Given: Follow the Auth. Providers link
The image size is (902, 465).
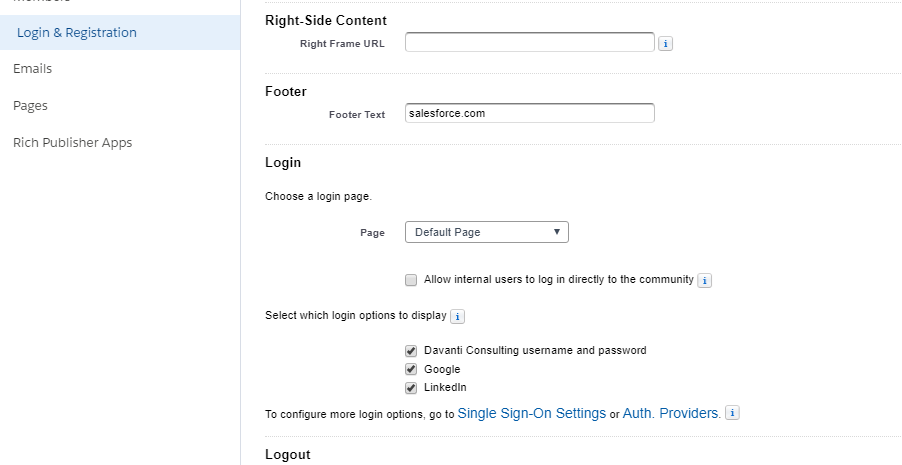Looking at the screenshot, I should 671,413.
